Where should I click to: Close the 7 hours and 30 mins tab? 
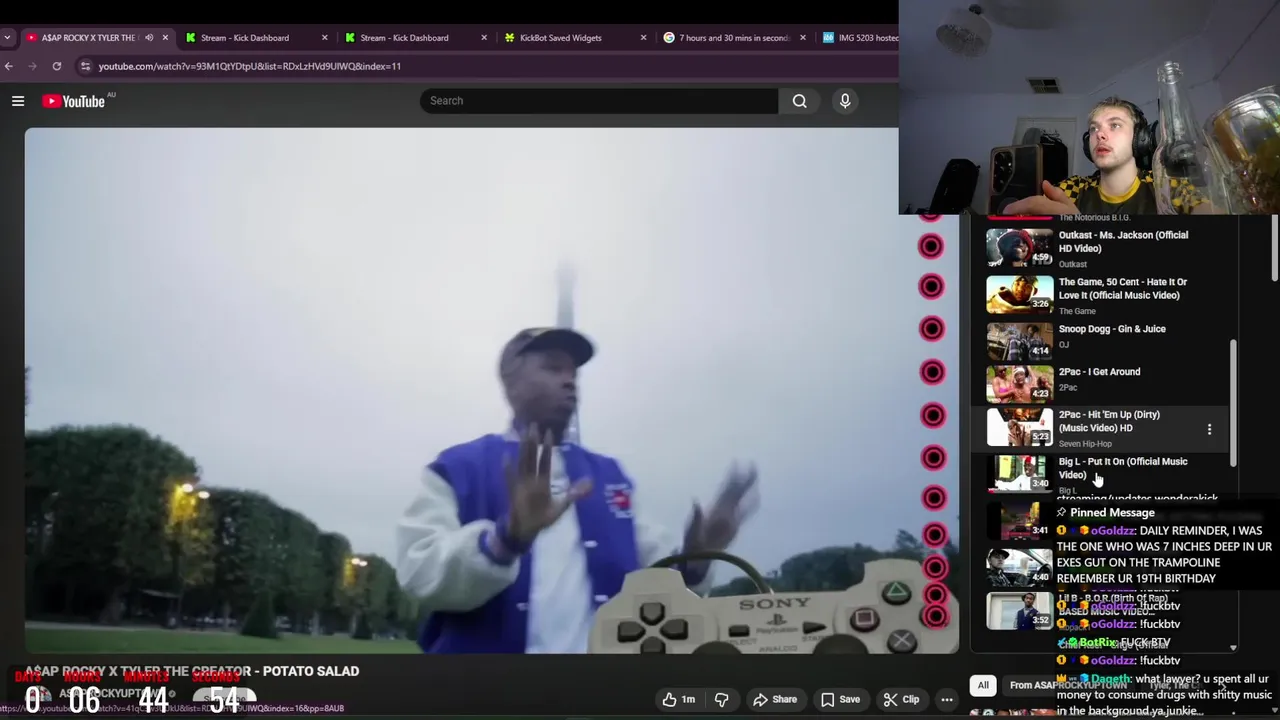click(802, 38)
